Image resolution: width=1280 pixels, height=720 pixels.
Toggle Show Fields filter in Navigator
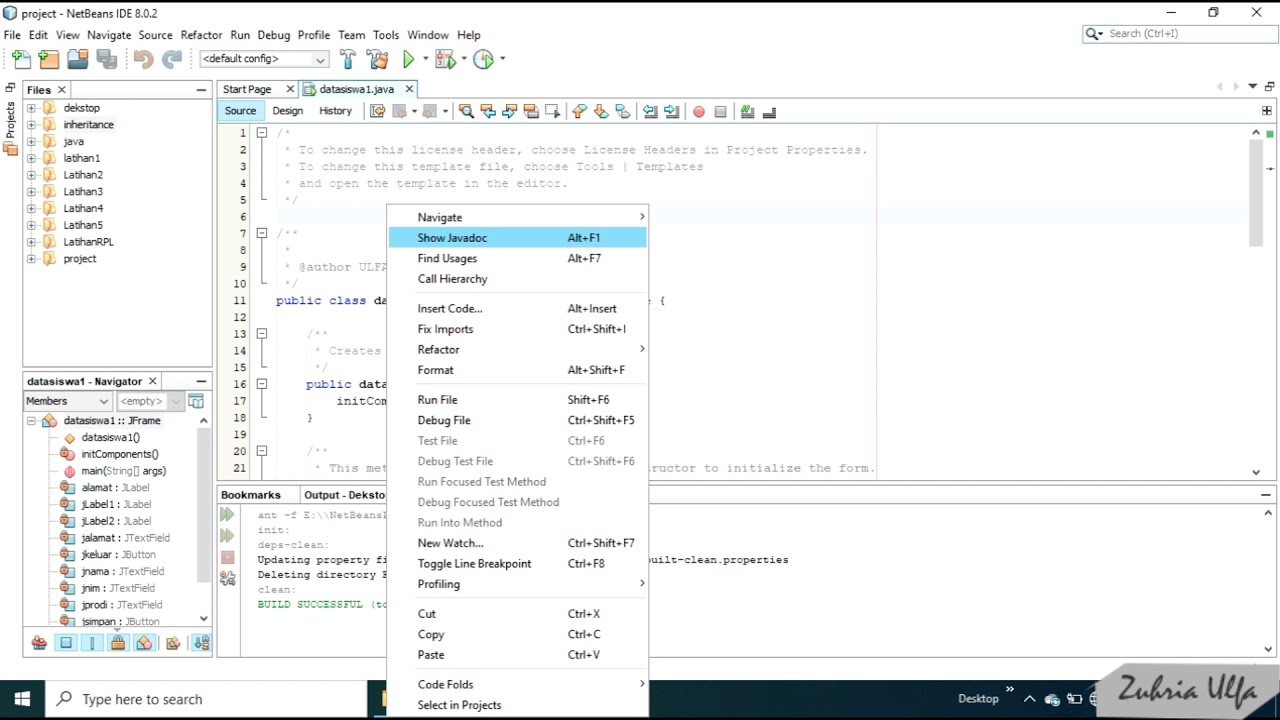click(x=66, y=643)
